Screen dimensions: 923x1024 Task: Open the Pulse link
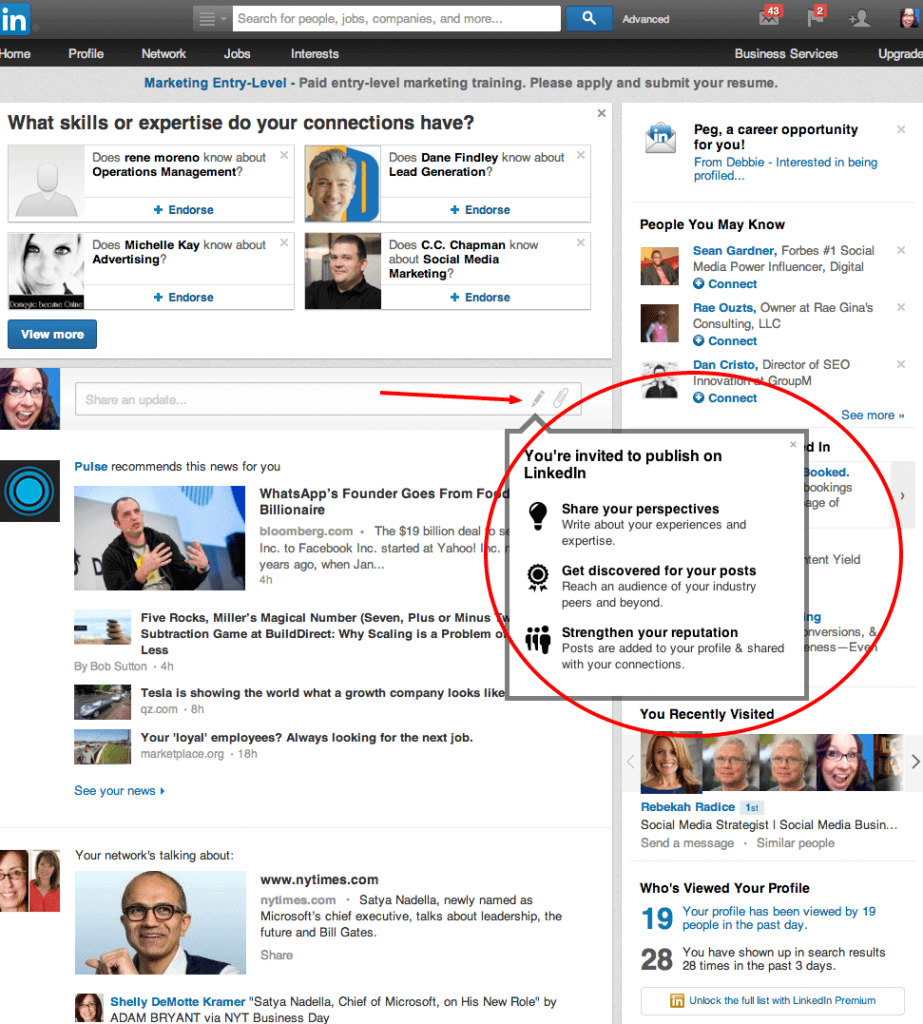(91, 466)
